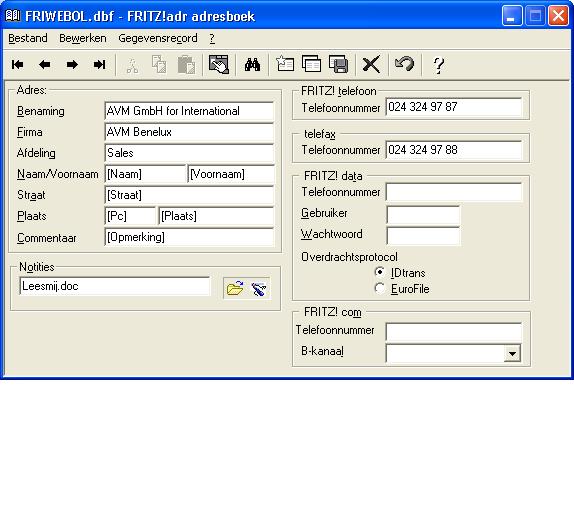Expand the B-kanaal dropdown arrow
This screenshot has height=505, width=574.
click(x=512, y=354)
